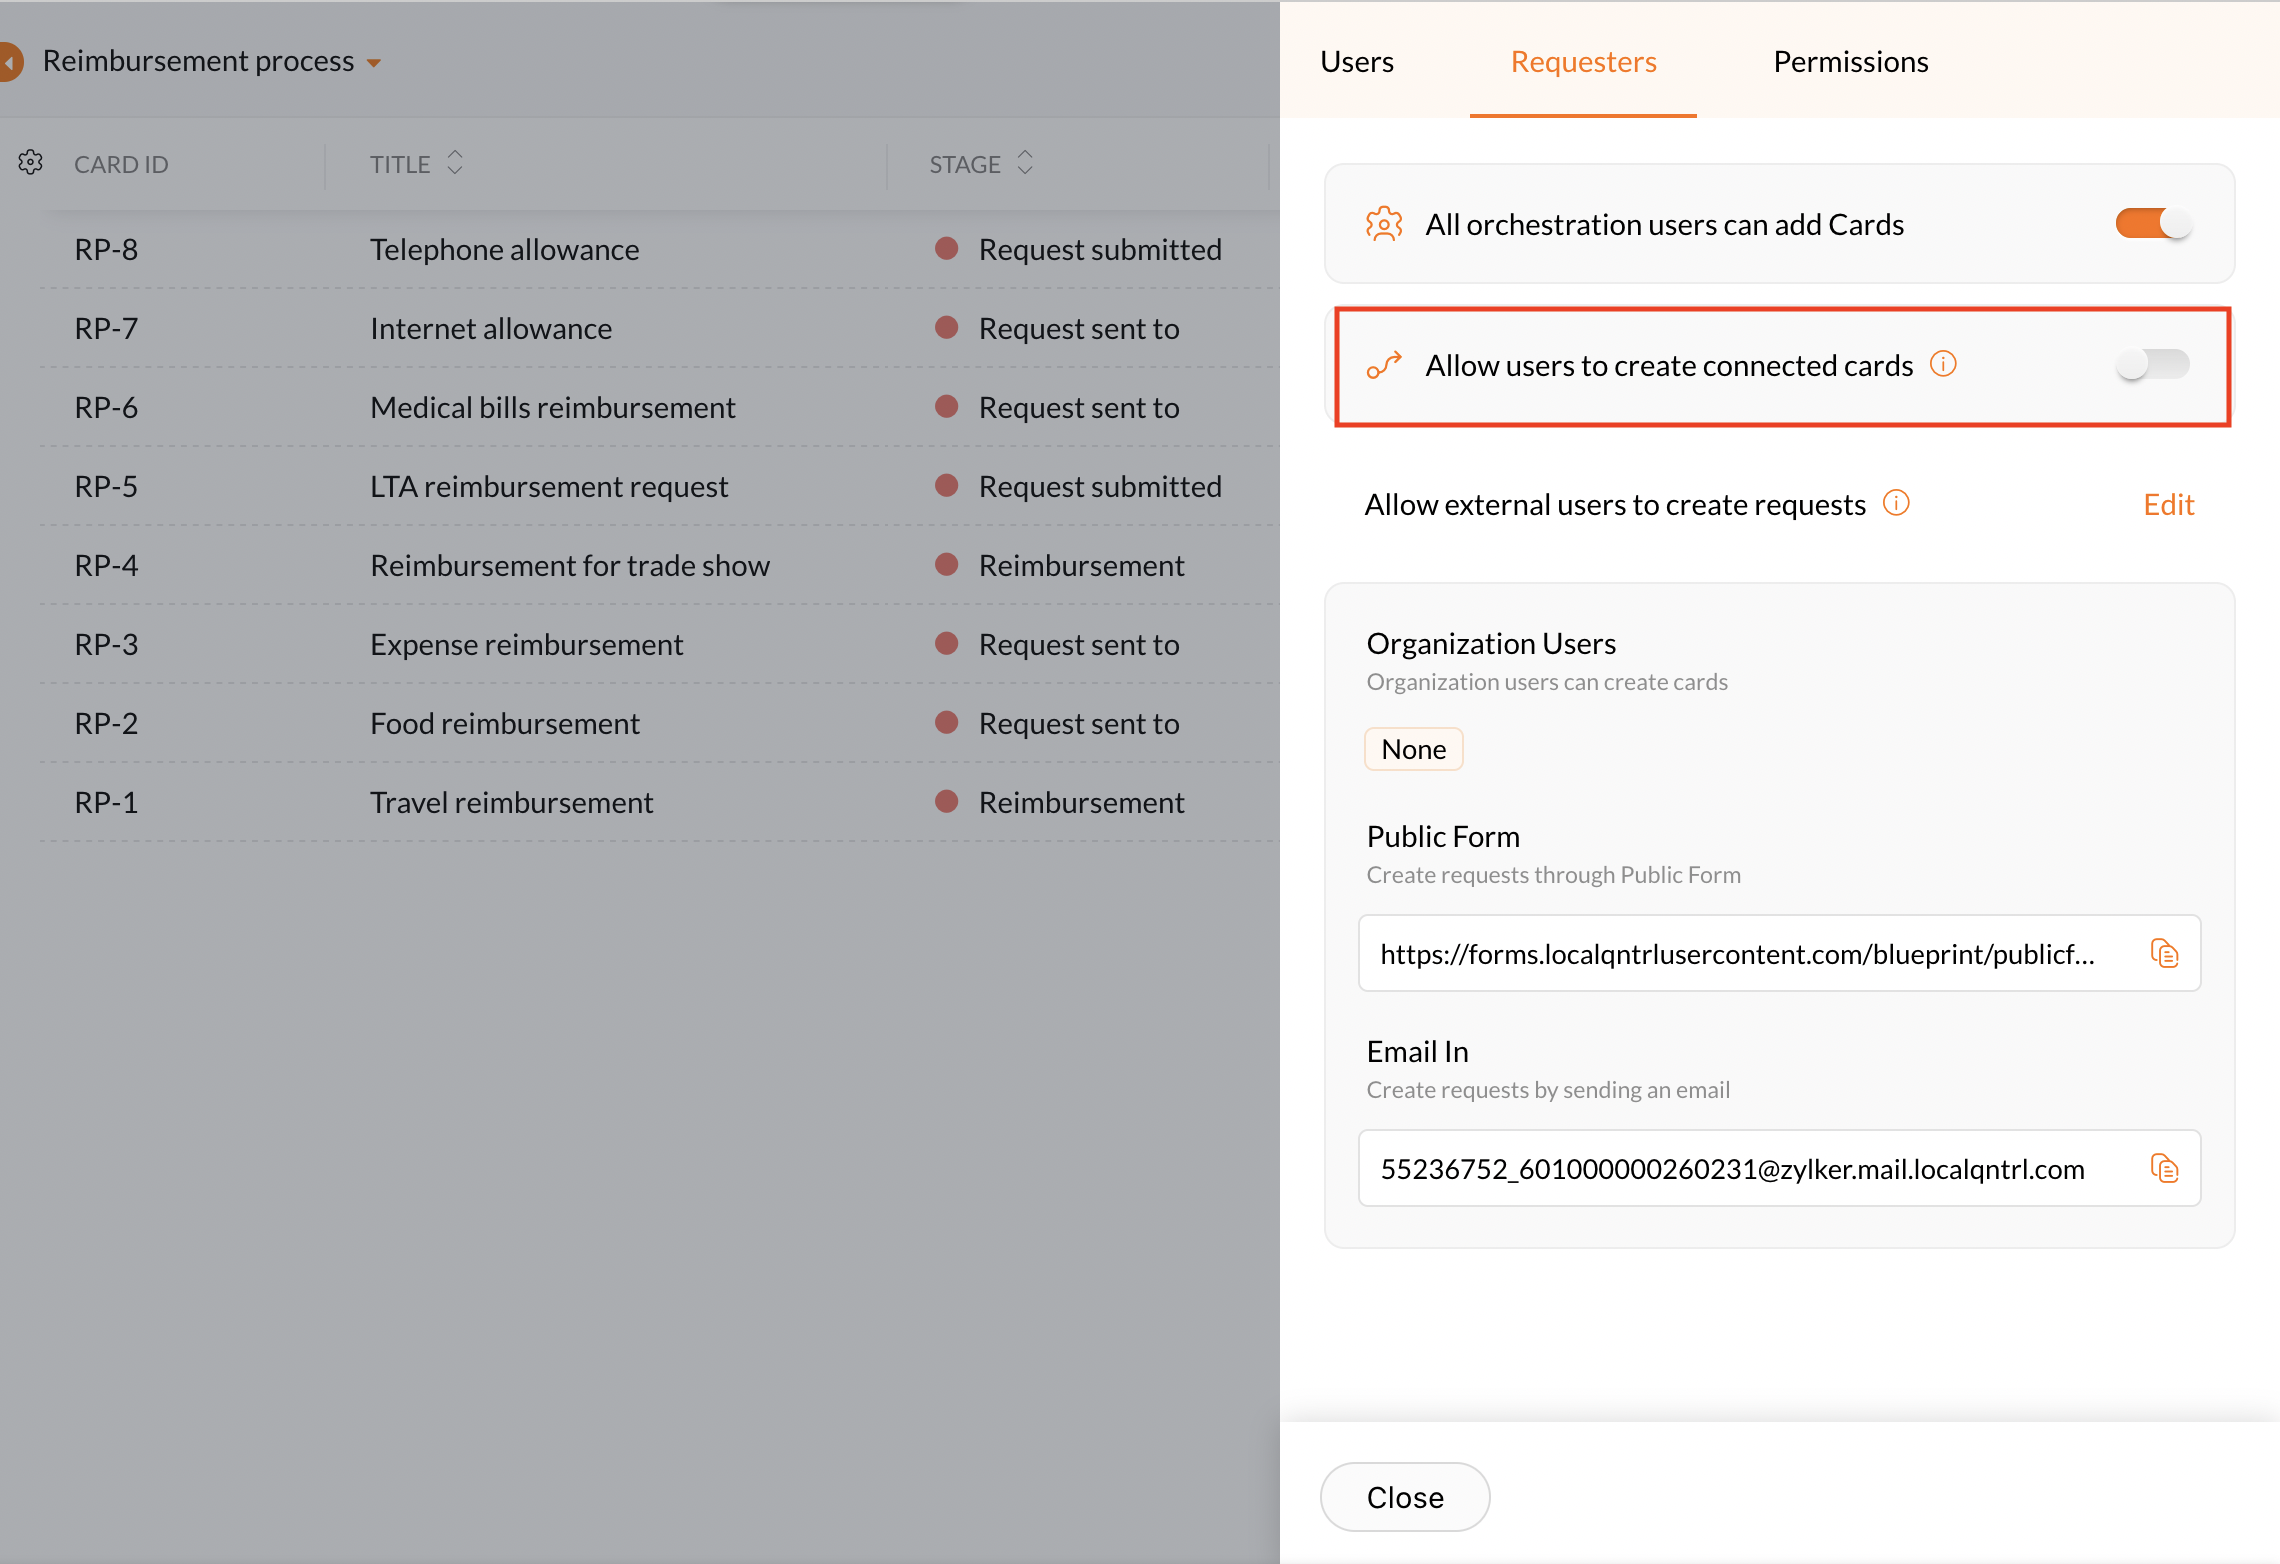The image size is (2280, 1564).
Task: Switch to the Permissions tab
Action: (1850, 62)
